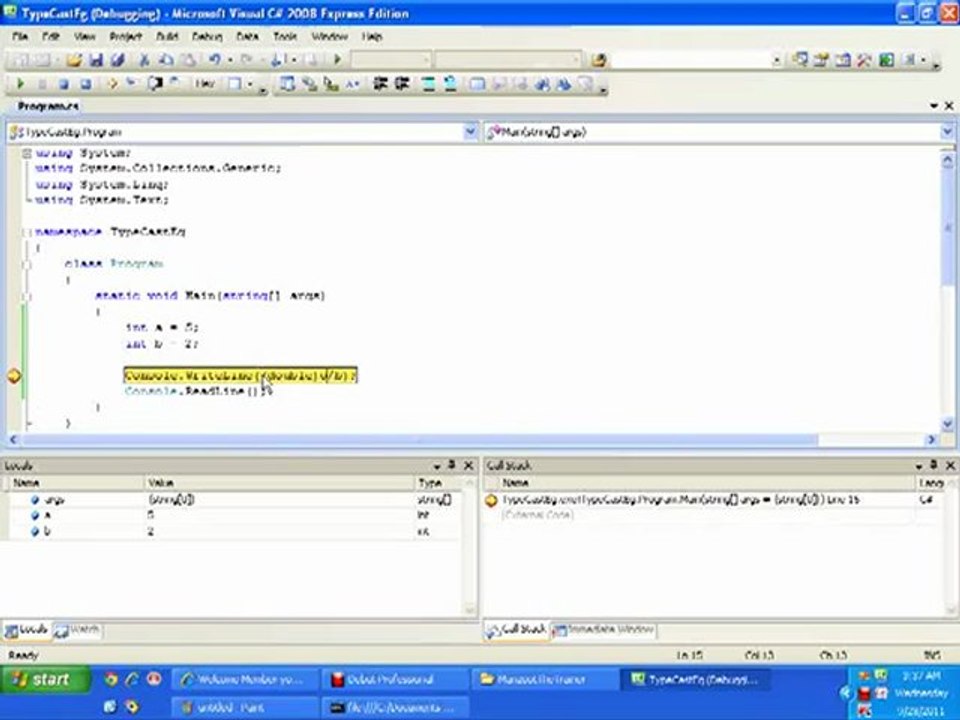960x720 pixels.
Task: Open the Help menu
Action: tap(372, 37)
